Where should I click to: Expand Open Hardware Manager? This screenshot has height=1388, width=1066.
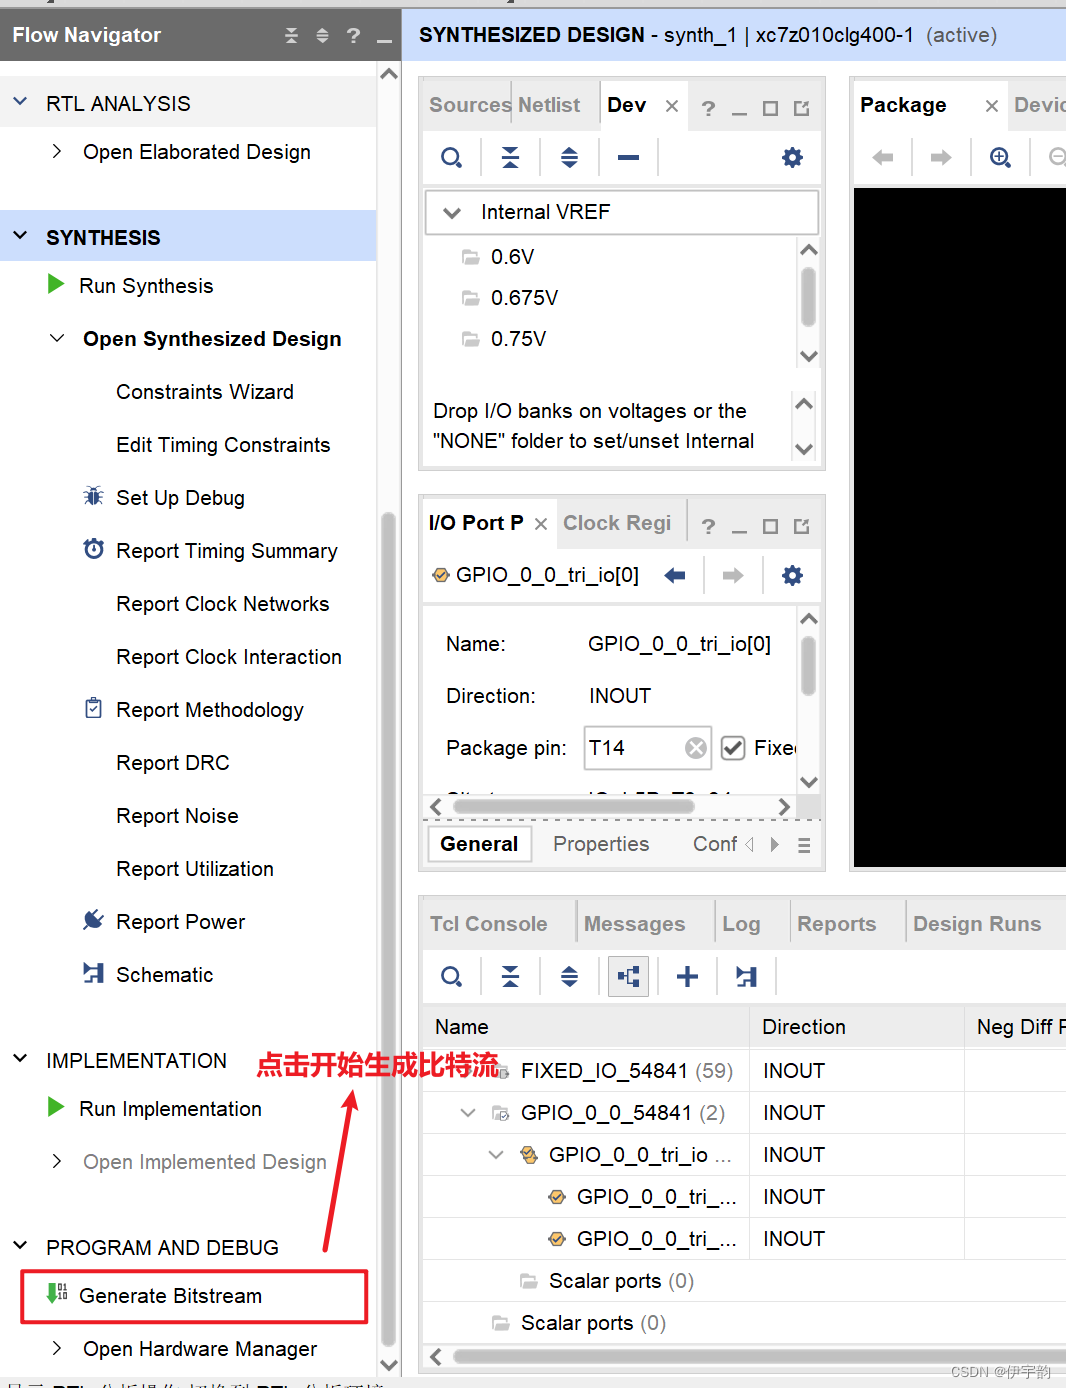[x=56, y=1348]
